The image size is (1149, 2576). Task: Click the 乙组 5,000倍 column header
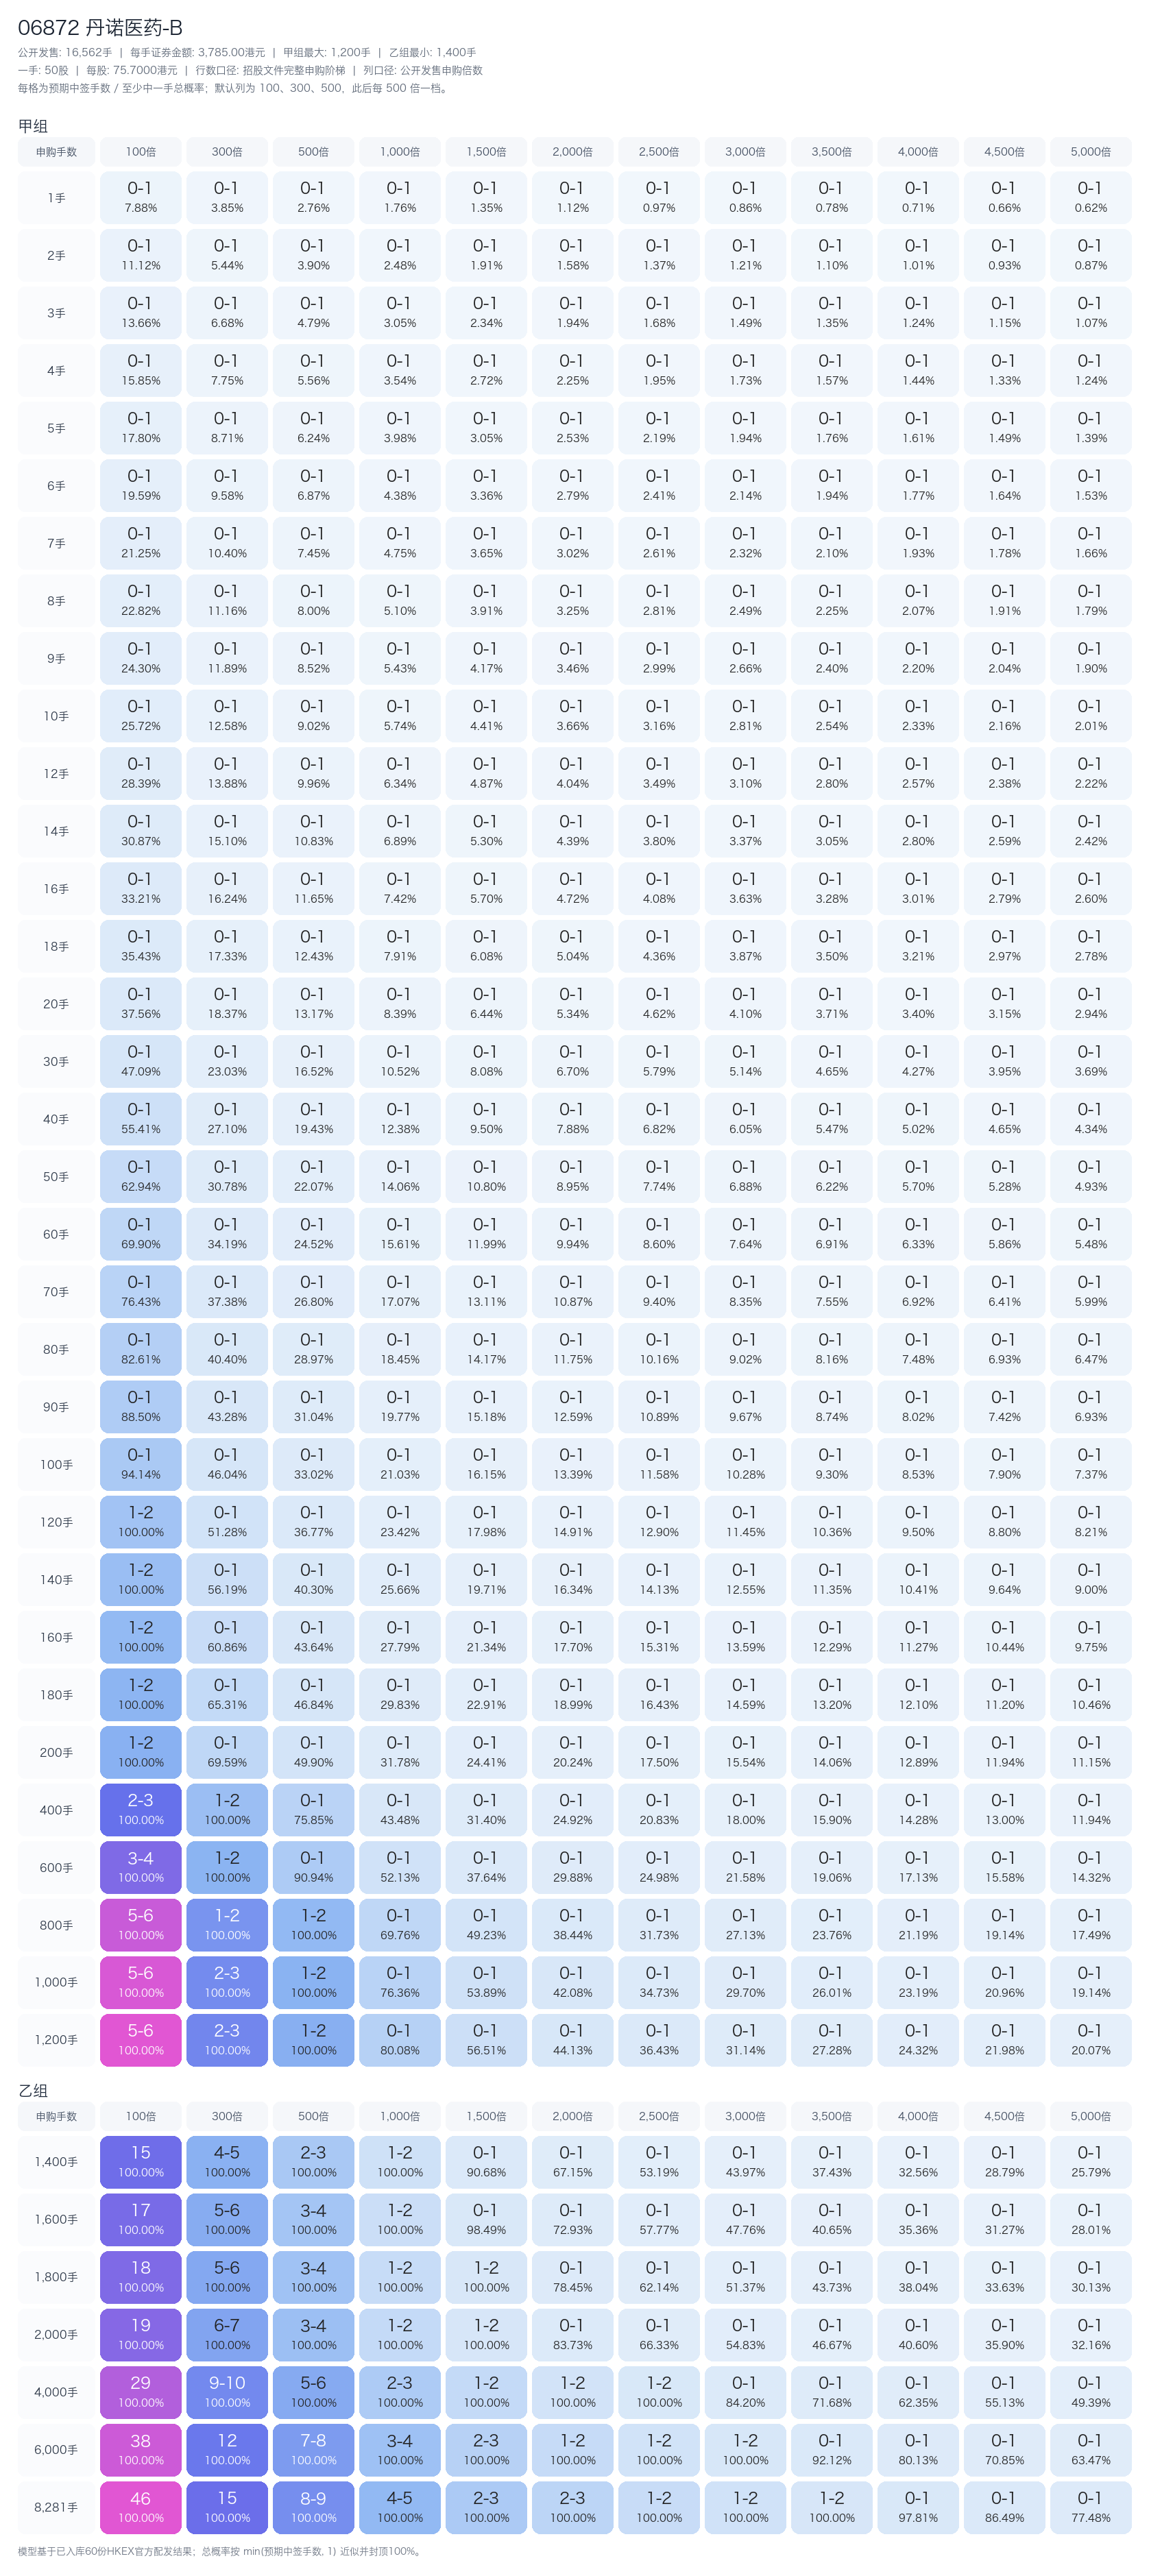1090,2116
